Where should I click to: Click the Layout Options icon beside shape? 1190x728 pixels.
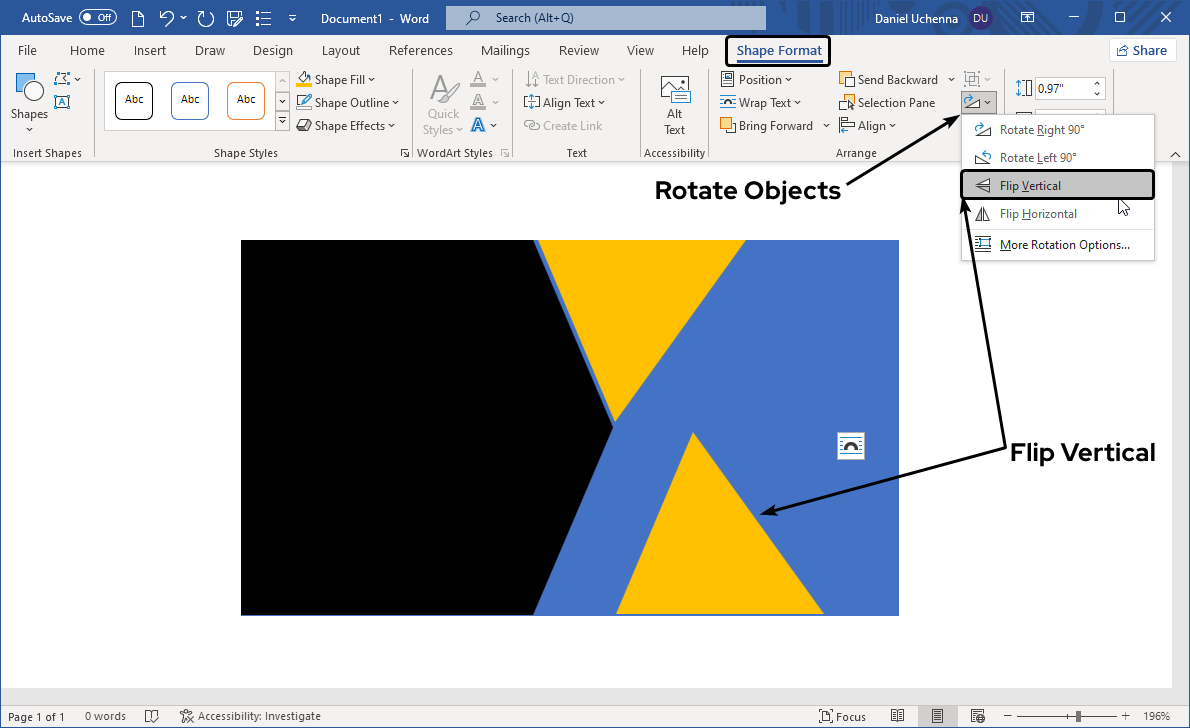pos(850,446)
